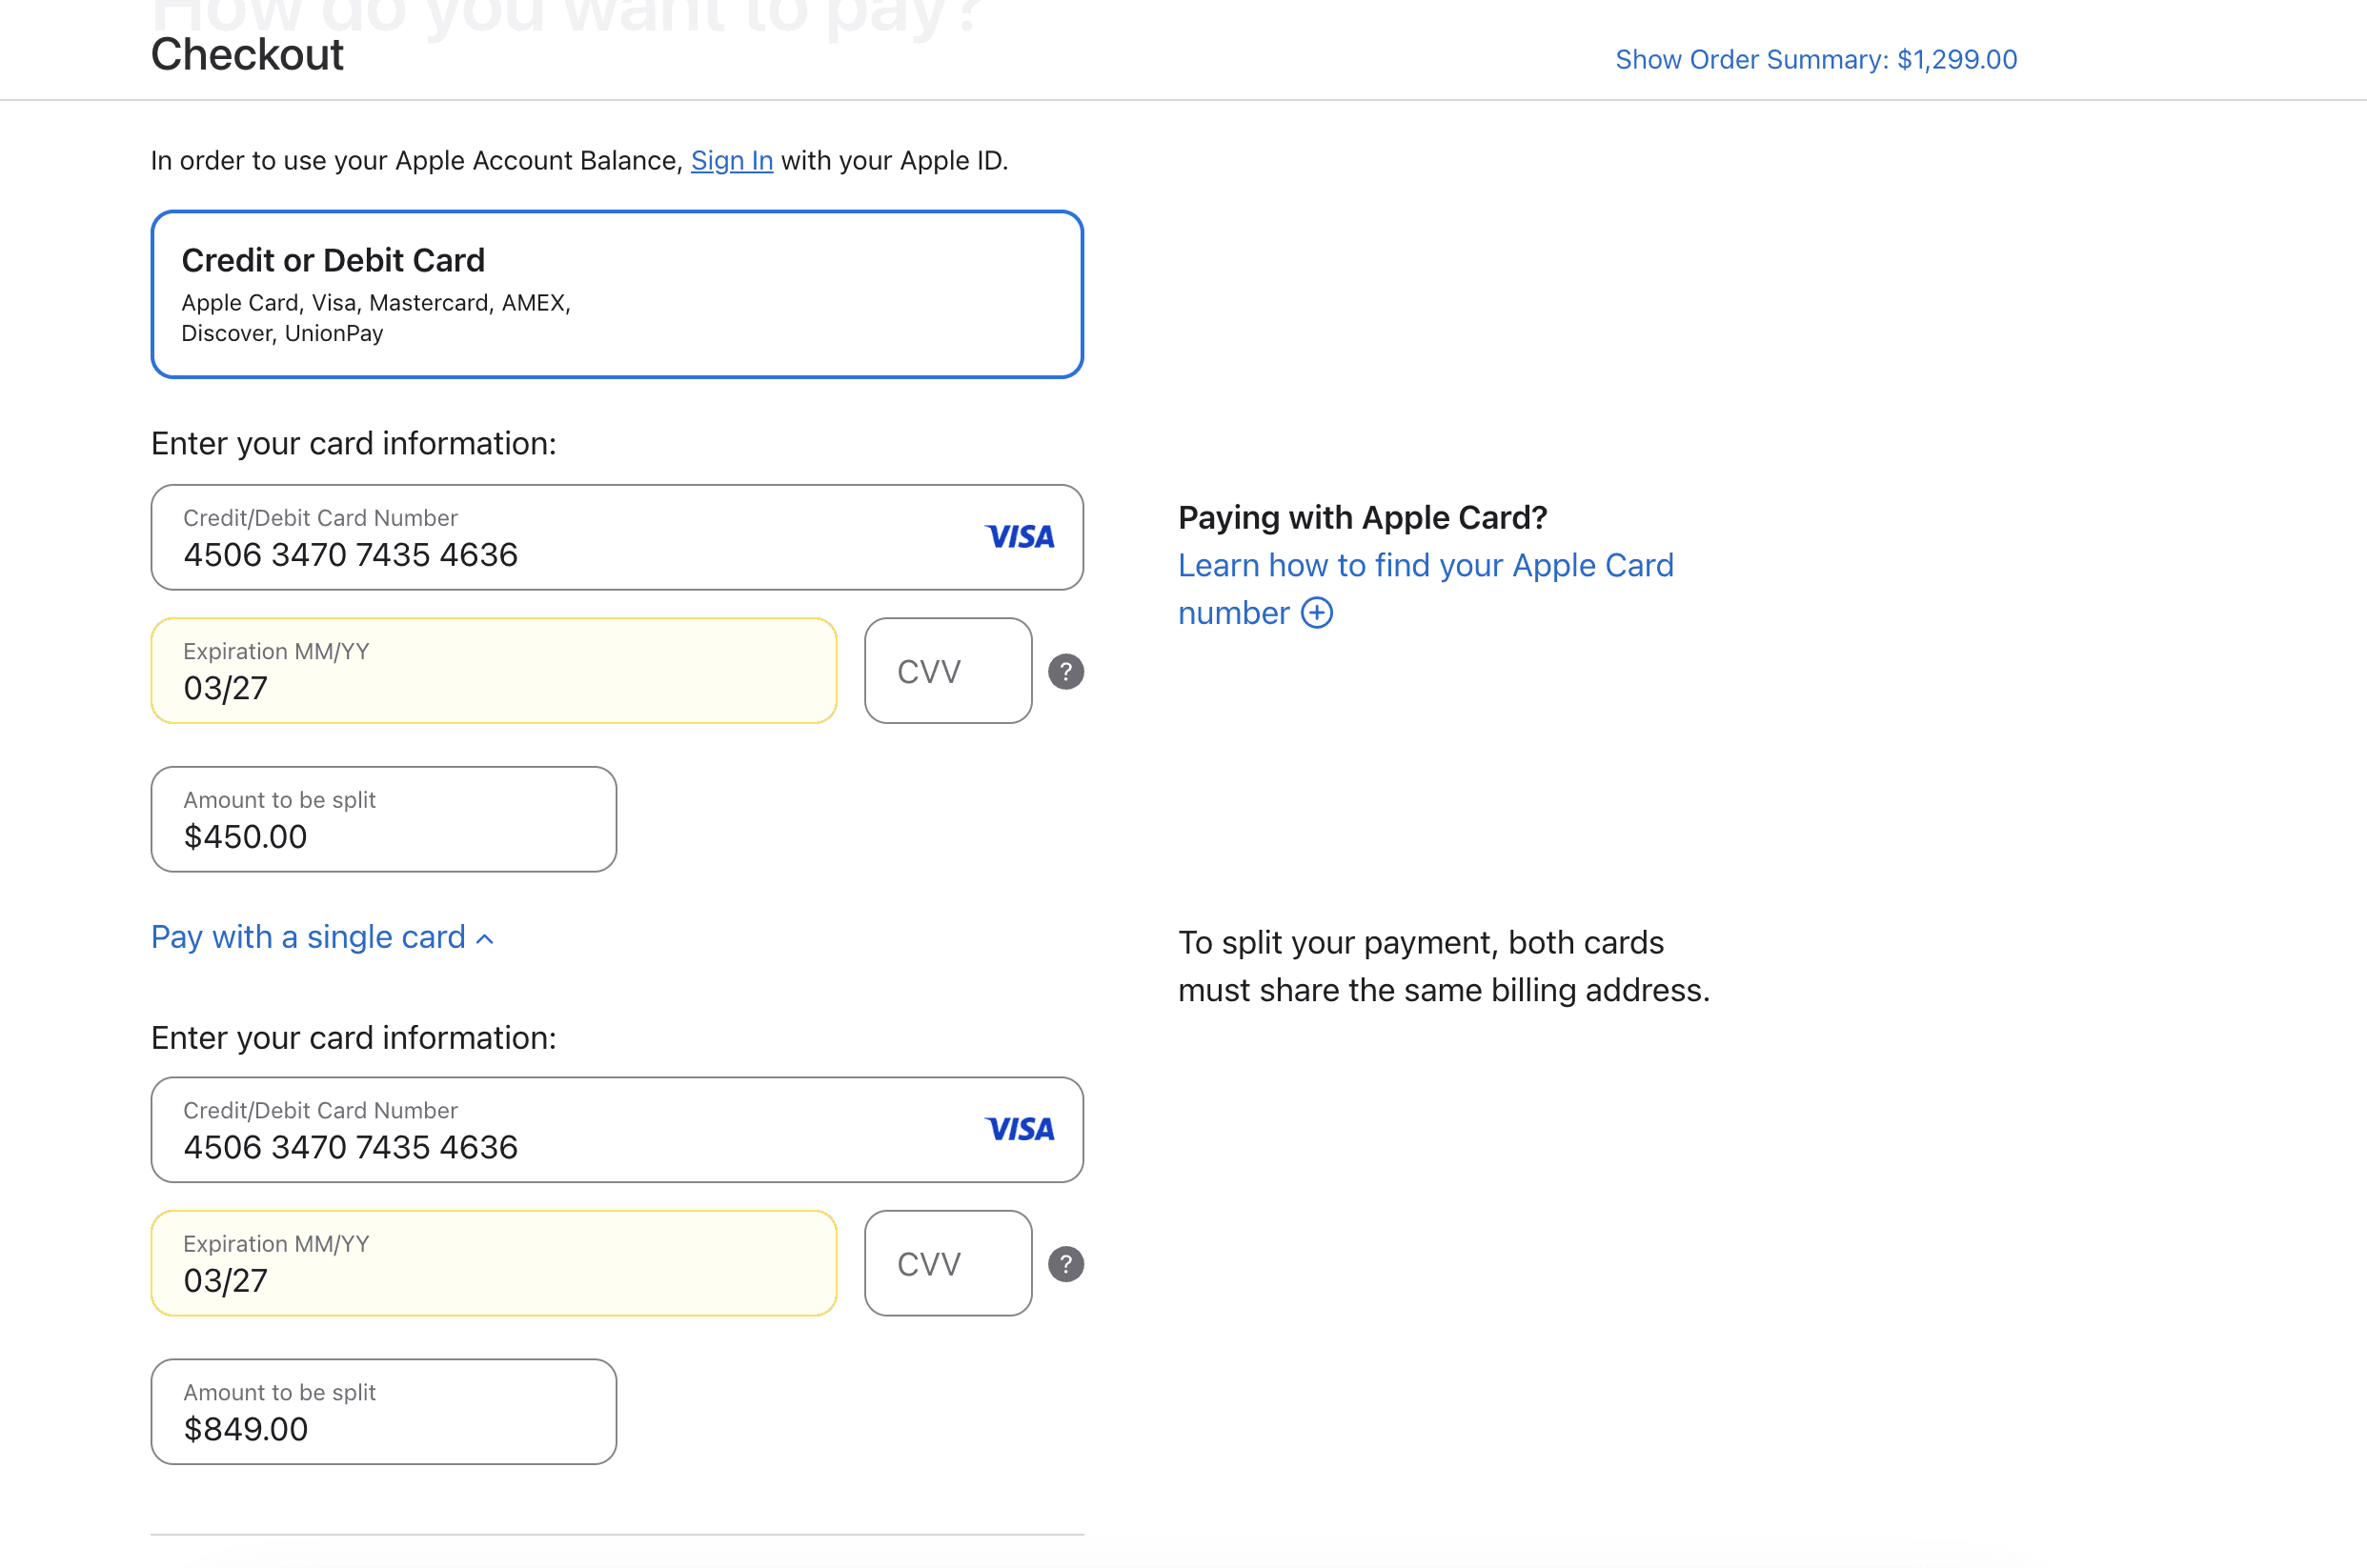Viewport: 2367px width, 1568px height.
Task: Click the Checkout page heading
Action: [x=247, y=54]
